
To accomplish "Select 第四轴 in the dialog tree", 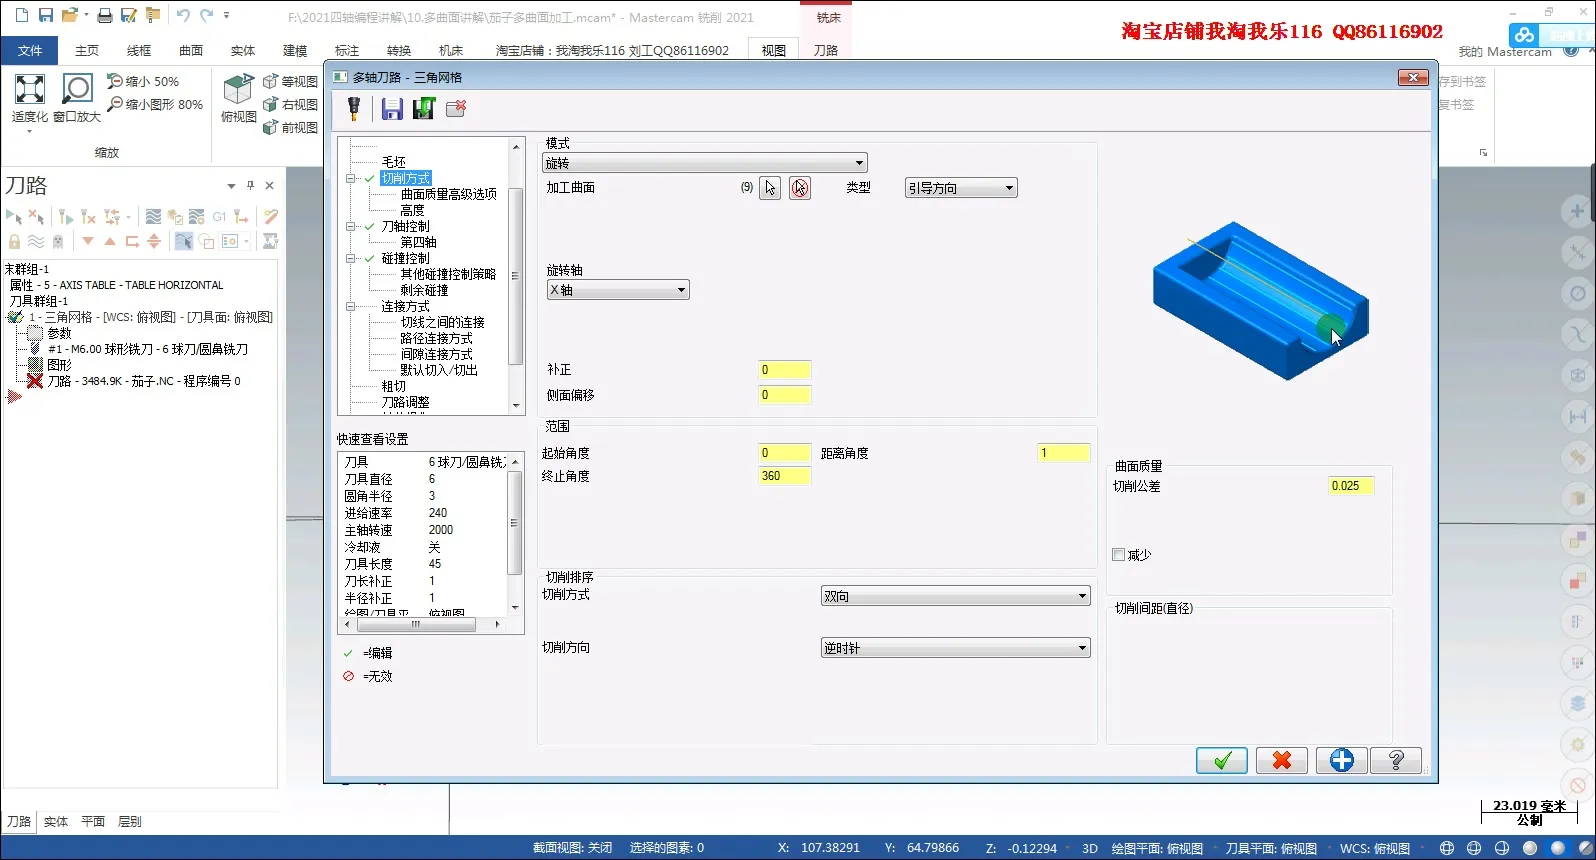I will click(418, 242).
